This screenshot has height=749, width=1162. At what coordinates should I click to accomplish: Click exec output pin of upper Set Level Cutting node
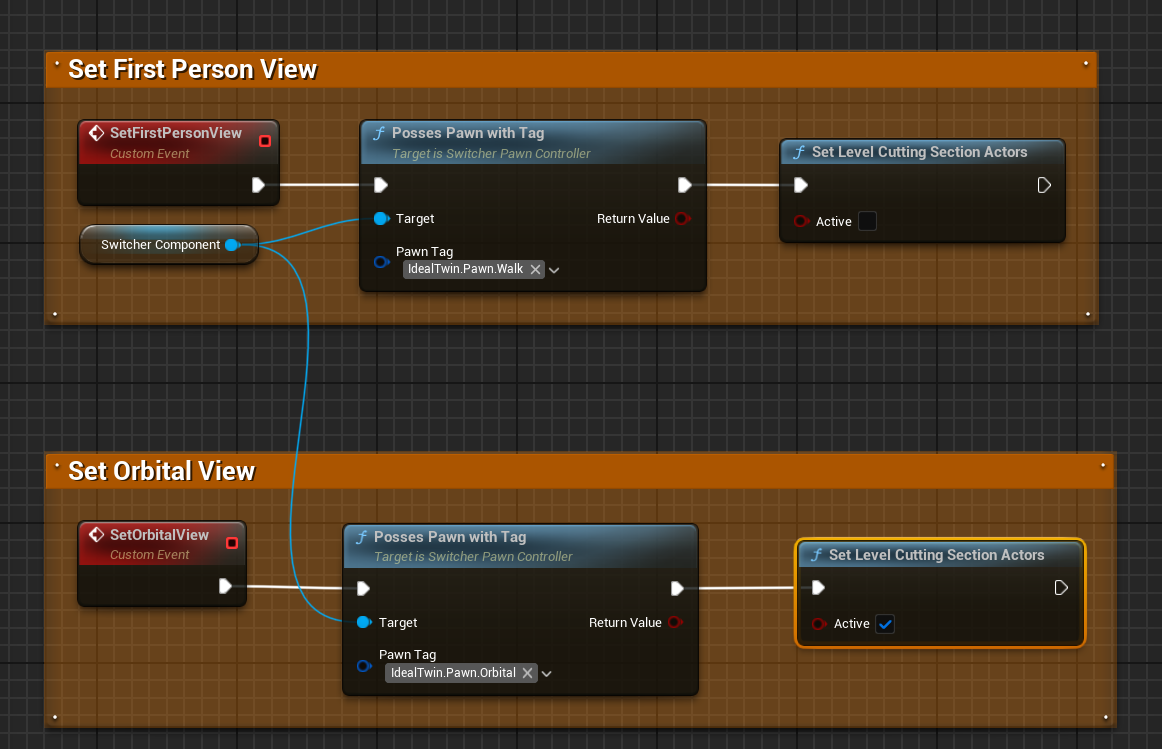(1043, 185)
